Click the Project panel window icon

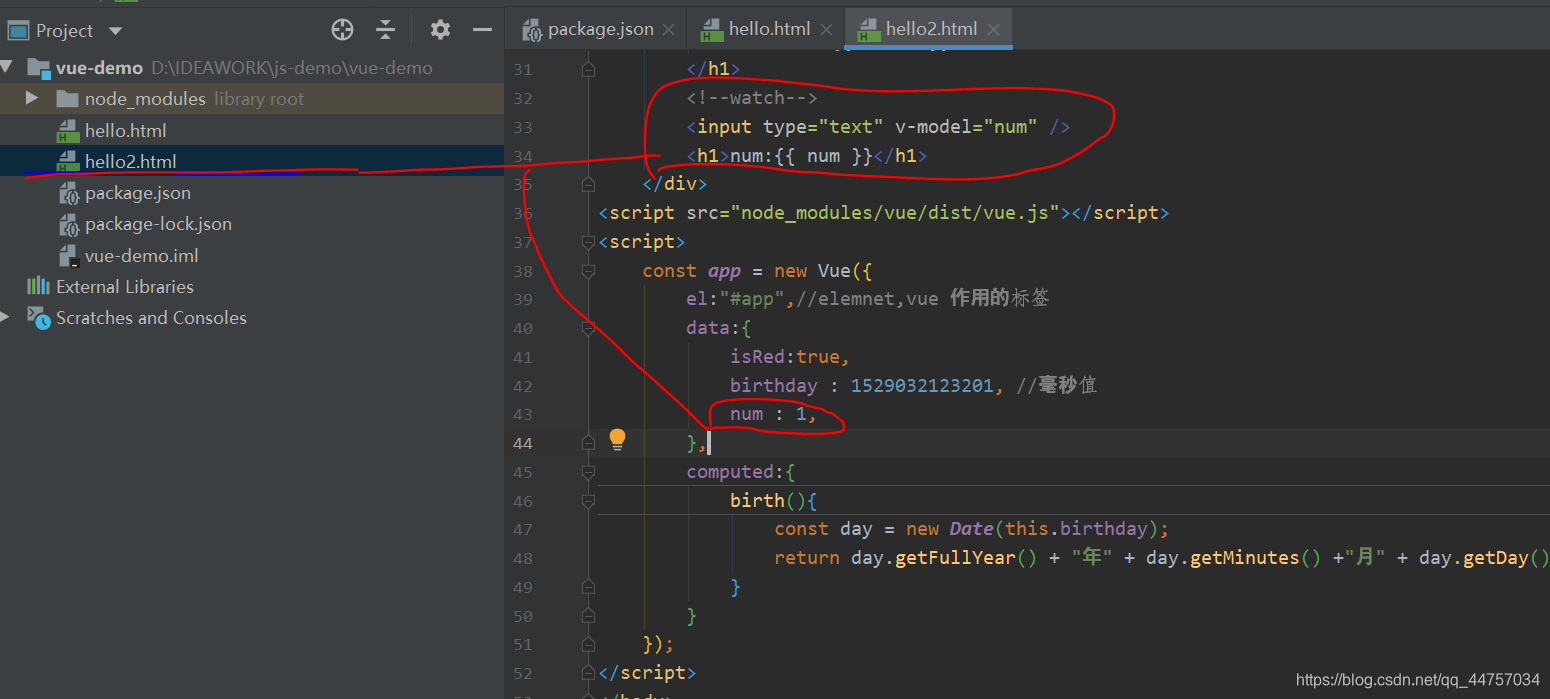(18, 31)
